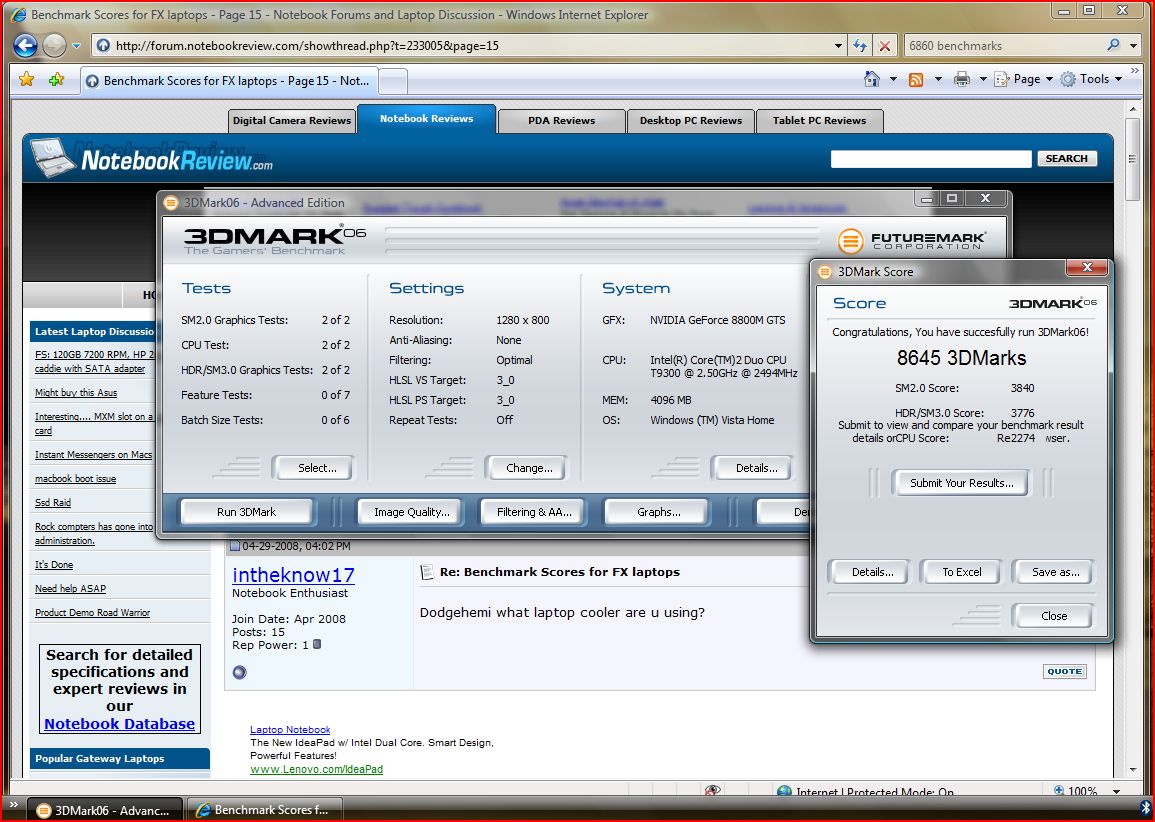
Task: Open the Page menu
Action: tap(1024, 79)
